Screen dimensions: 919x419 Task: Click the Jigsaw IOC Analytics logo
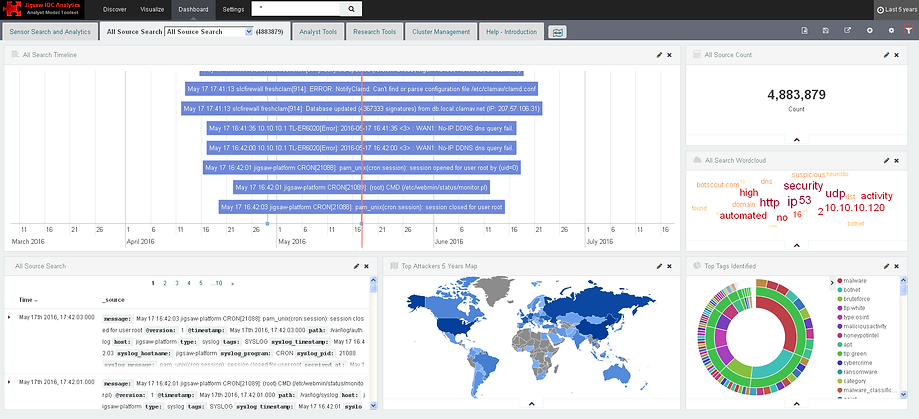[x=43, y=9]
